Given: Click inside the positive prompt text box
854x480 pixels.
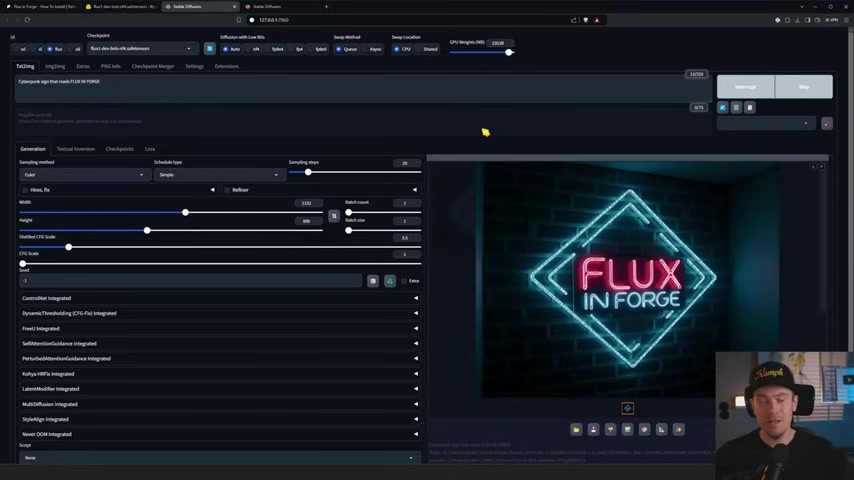Looking at the screenshot, I should click(363, 89).
